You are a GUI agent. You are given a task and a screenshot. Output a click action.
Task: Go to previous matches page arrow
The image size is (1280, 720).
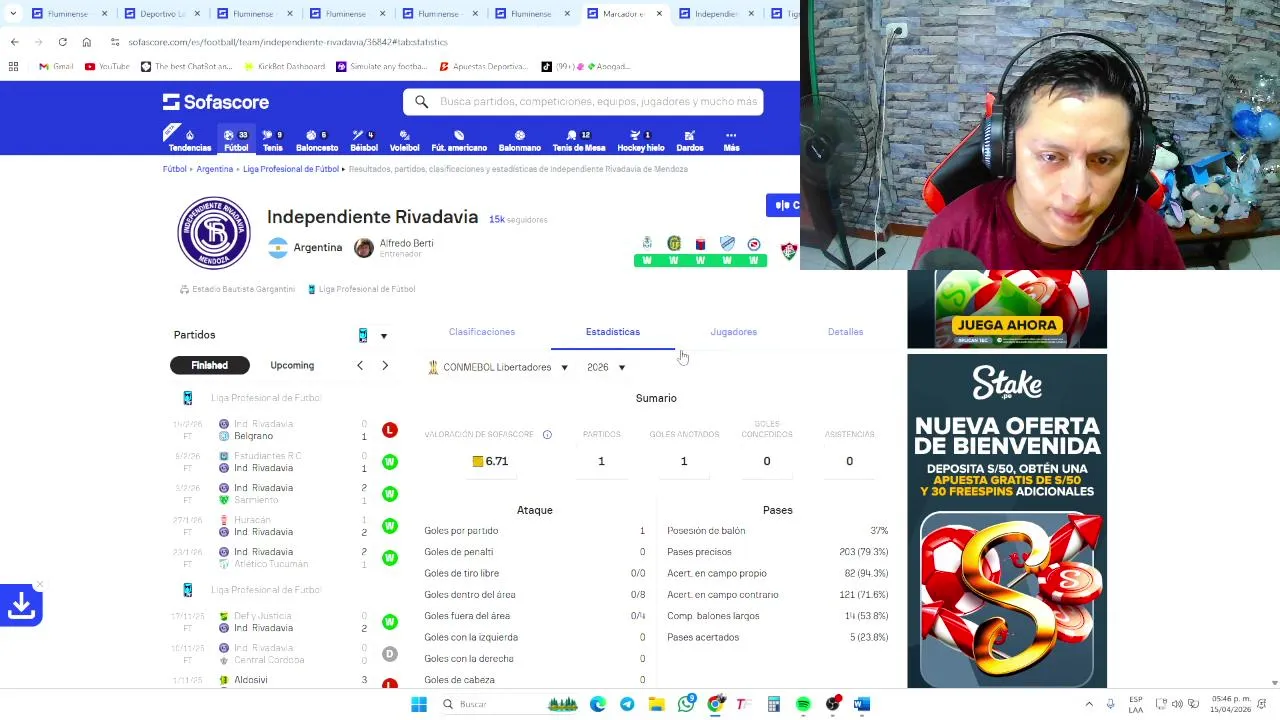pyautogui.click(x=360, y=366)
